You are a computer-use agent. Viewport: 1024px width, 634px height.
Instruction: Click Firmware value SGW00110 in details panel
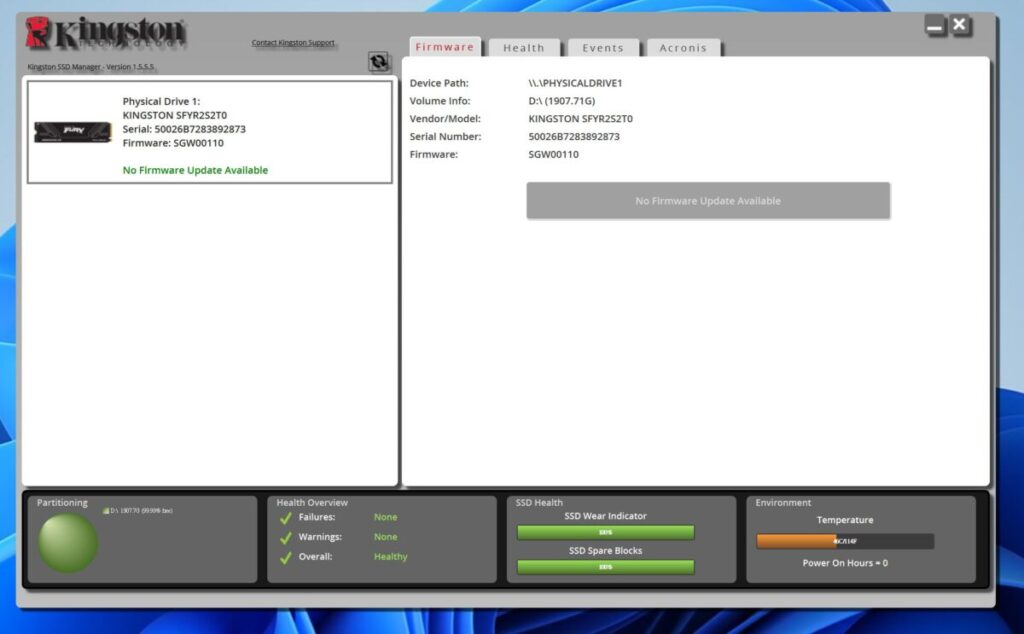click(553, 154)
